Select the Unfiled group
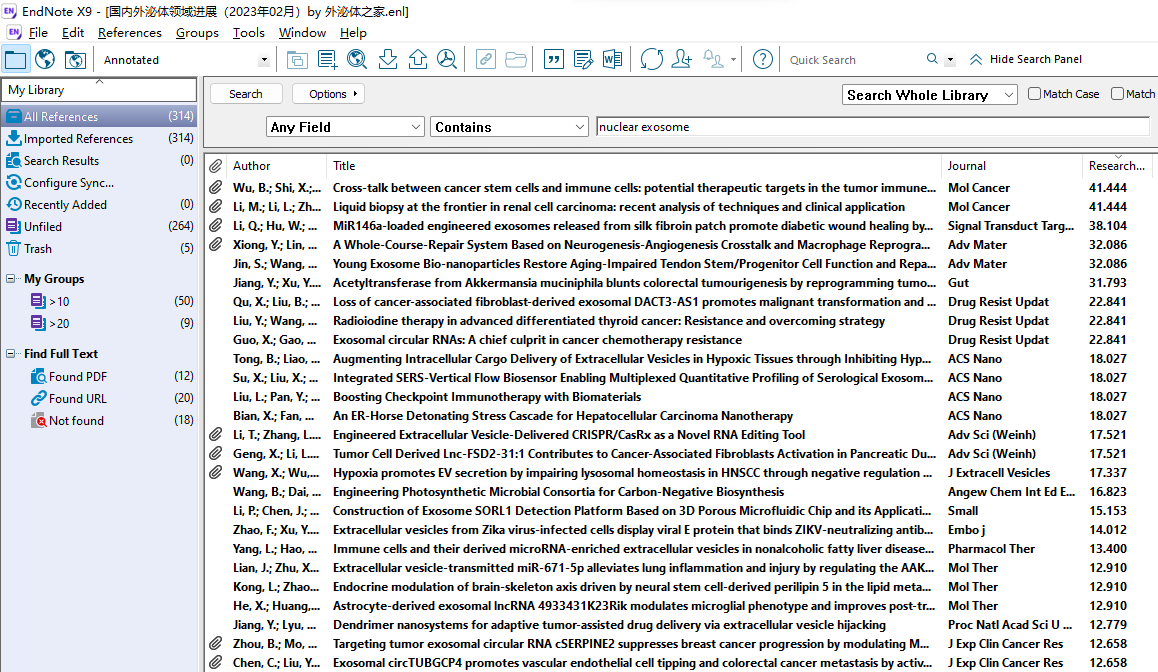 point(99,227)
